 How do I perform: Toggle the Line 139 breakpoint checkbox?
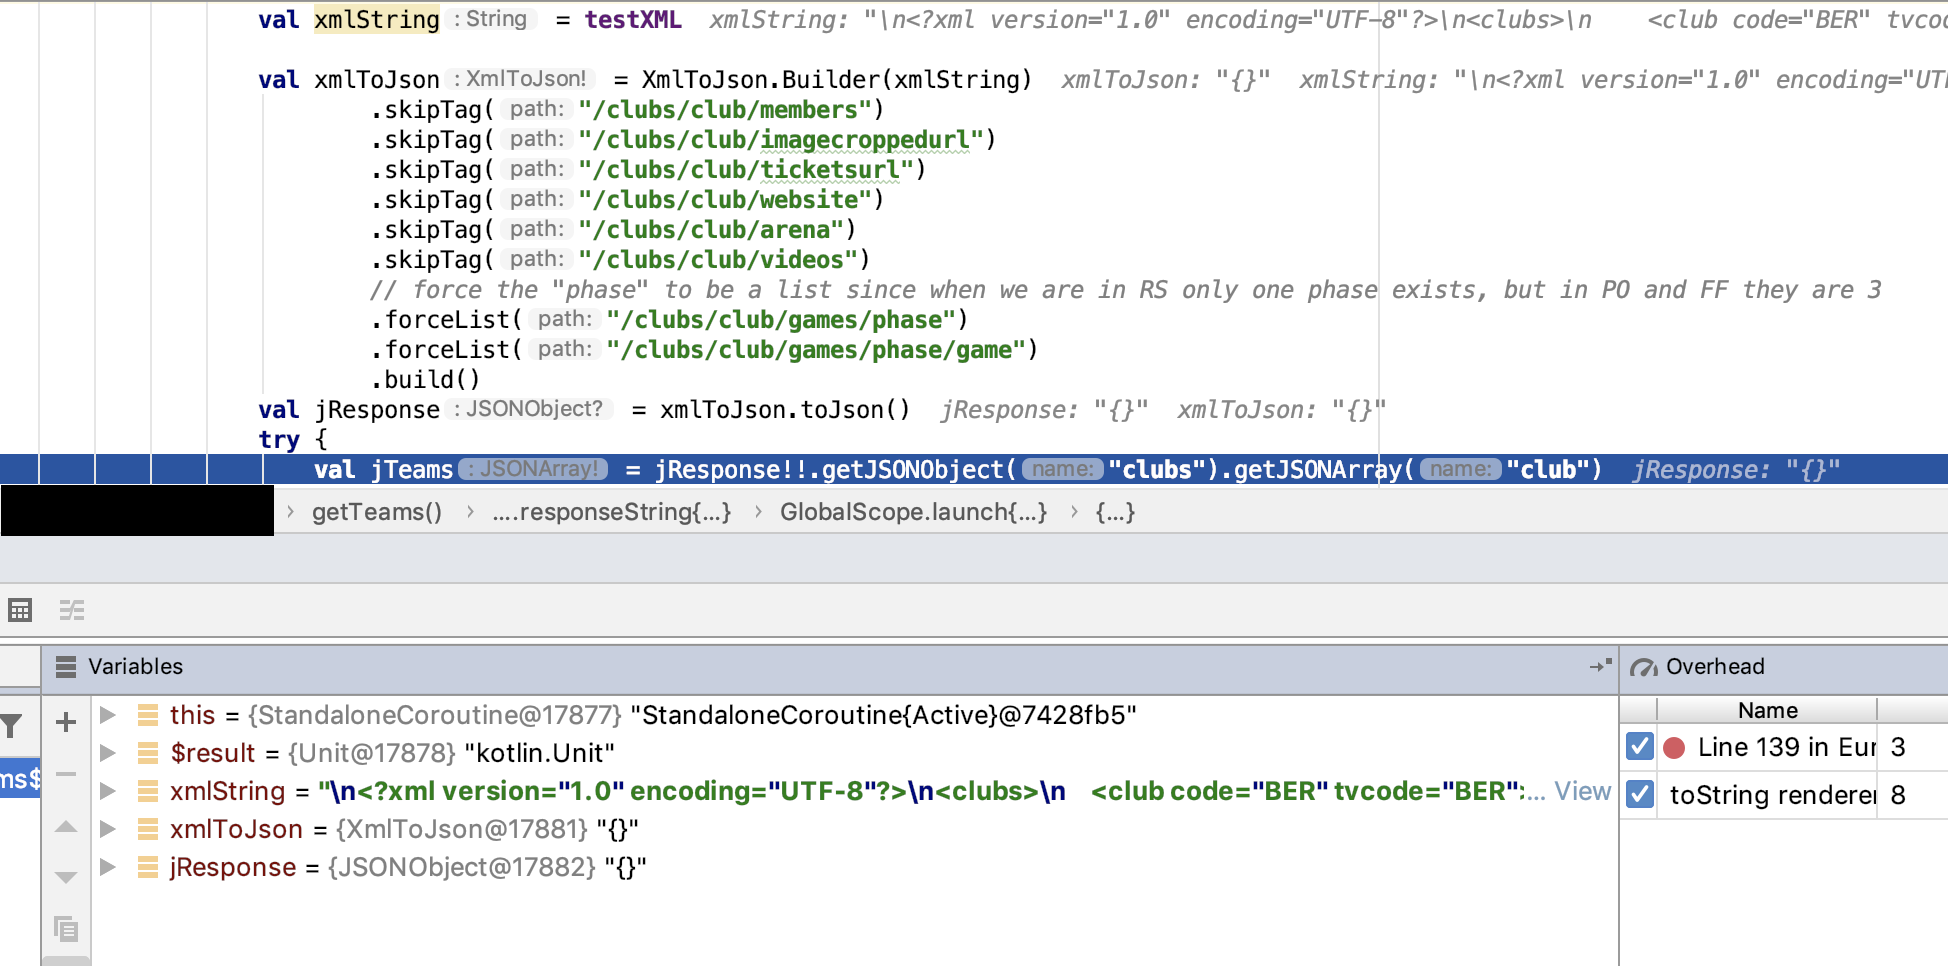tap(1639, 747)
